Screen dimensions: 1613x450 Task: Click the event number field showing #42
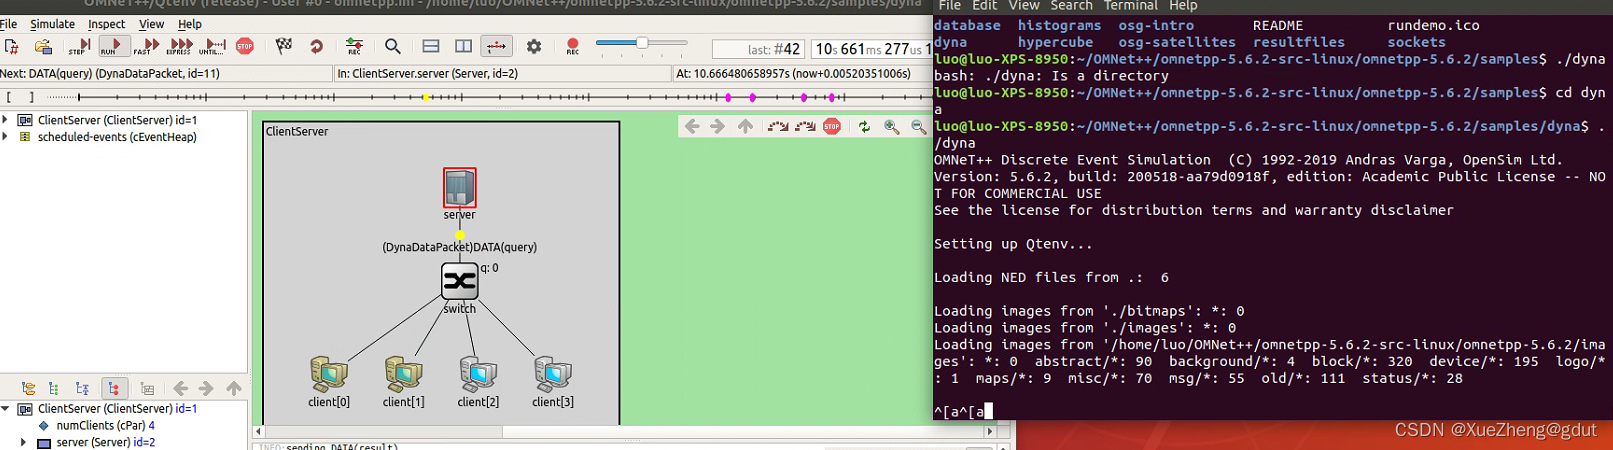tap(758, 49)
